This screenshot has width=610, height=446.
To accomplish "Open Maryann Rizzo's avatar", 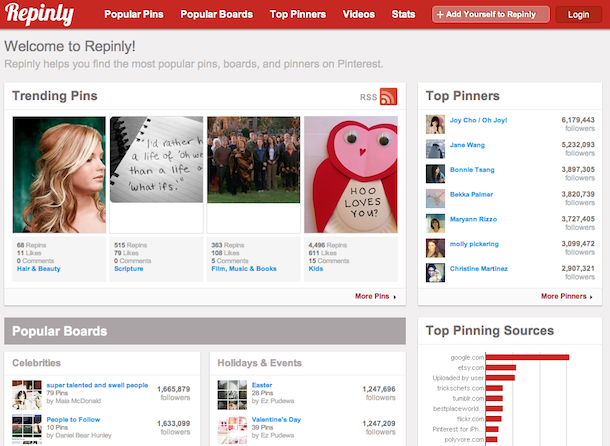I will click(435, 223).
